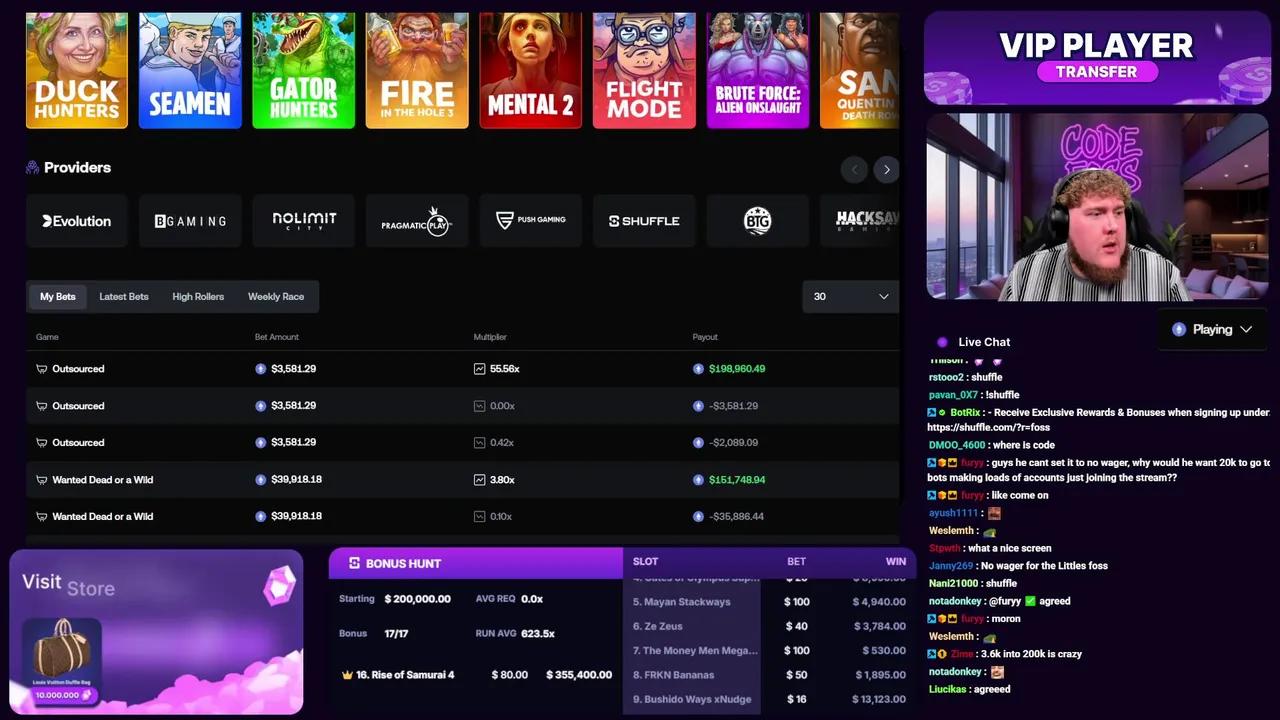The image size is (1280, 720).
Task: Open the Latest Bets tab
Action: [x=124, y=296]
